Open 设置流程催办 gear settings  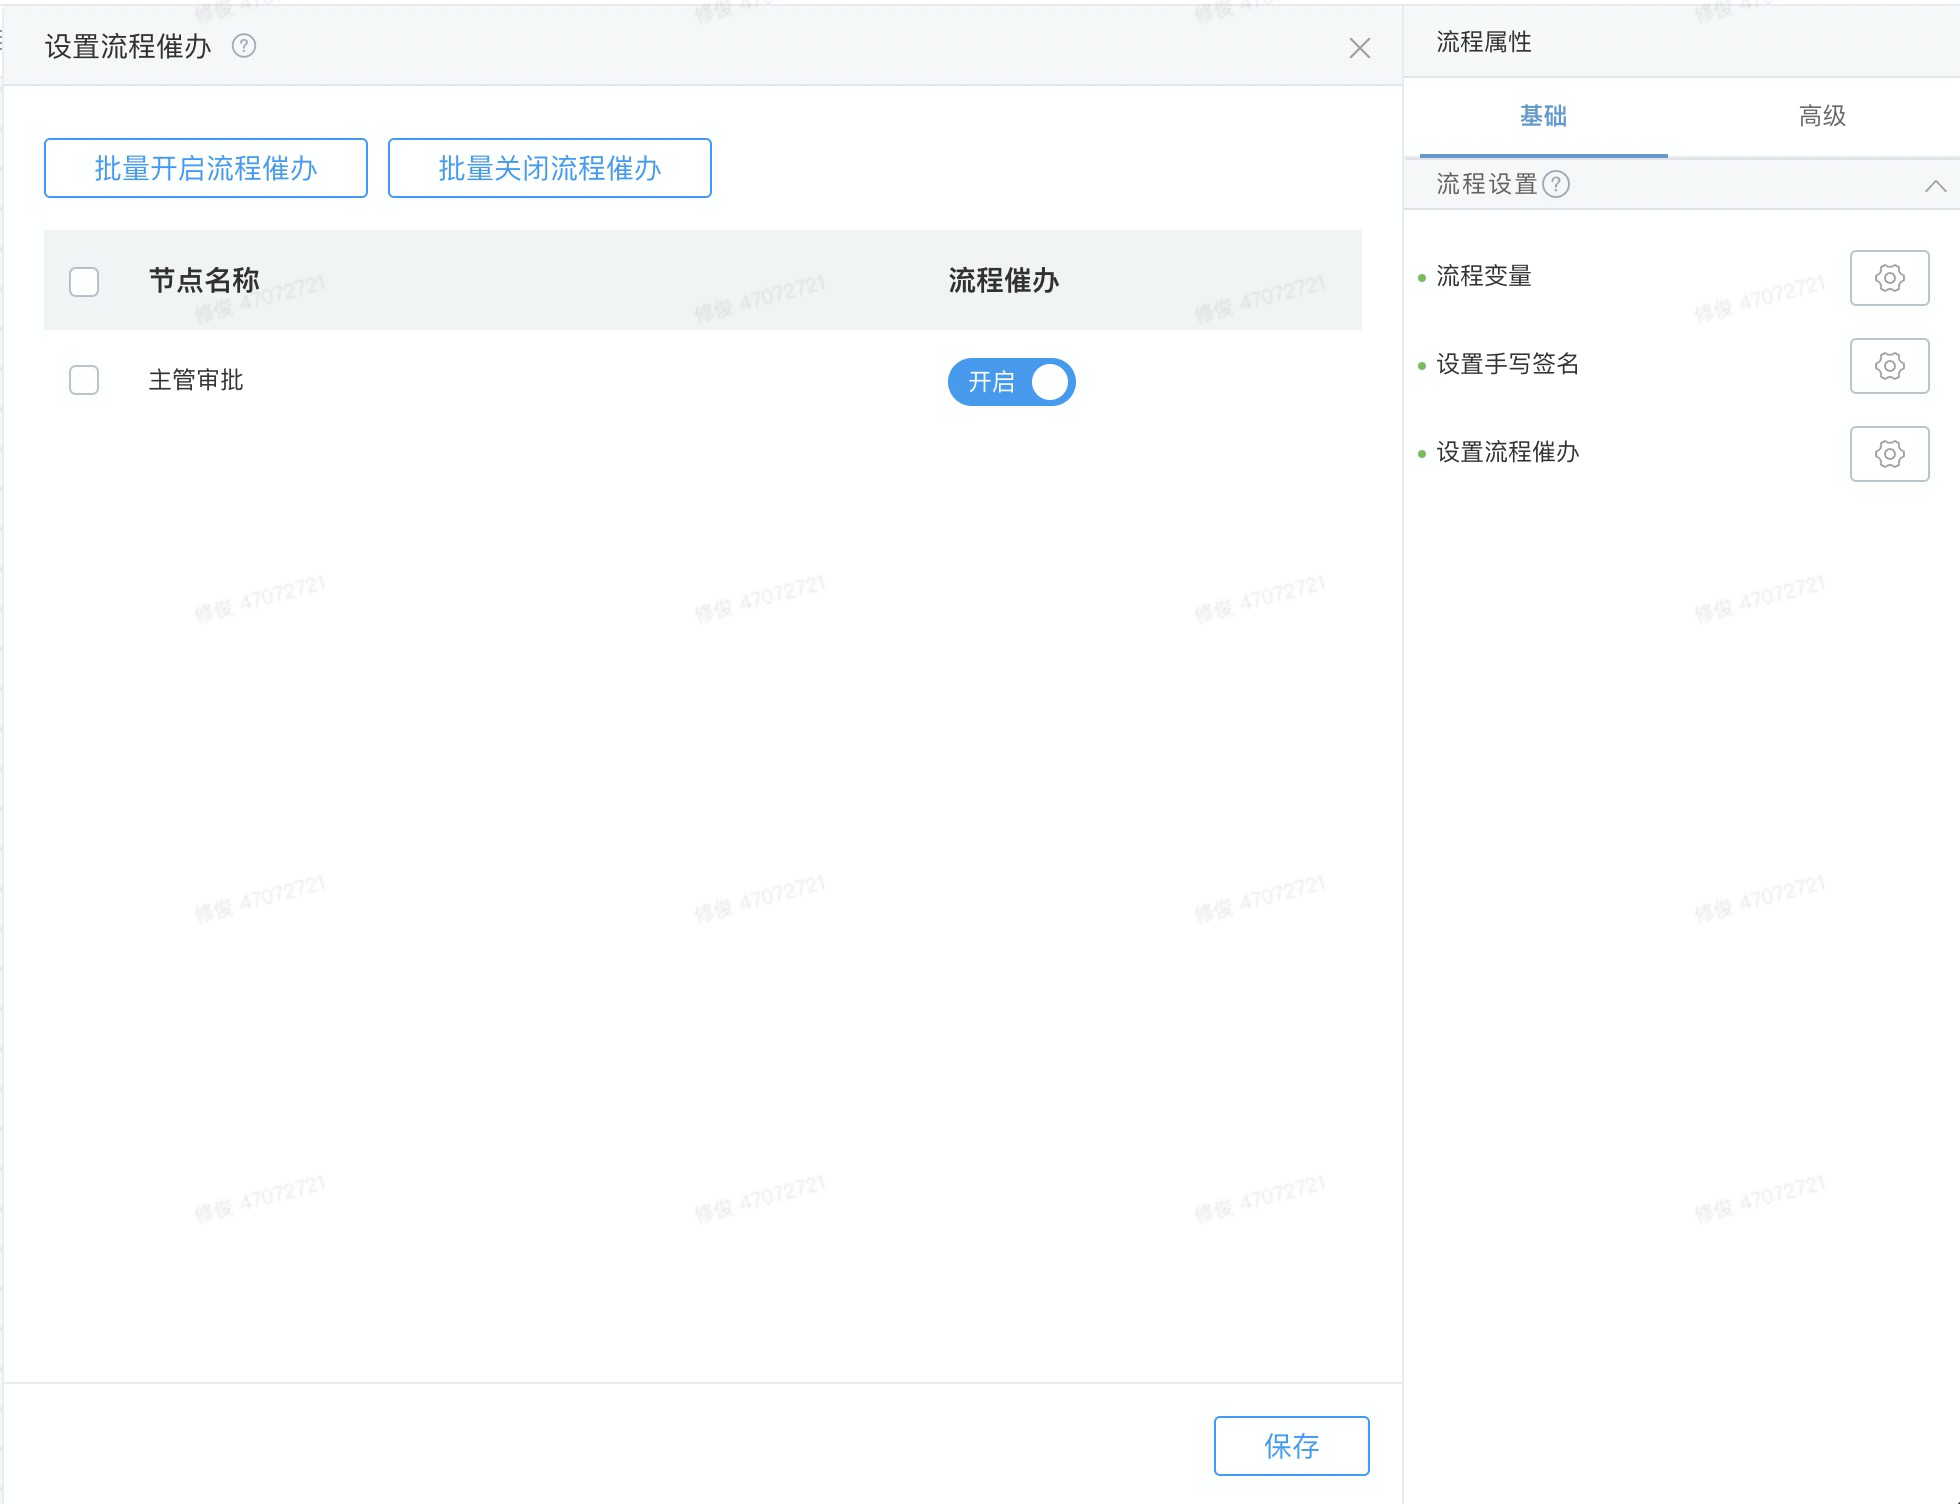[1888, 454]
